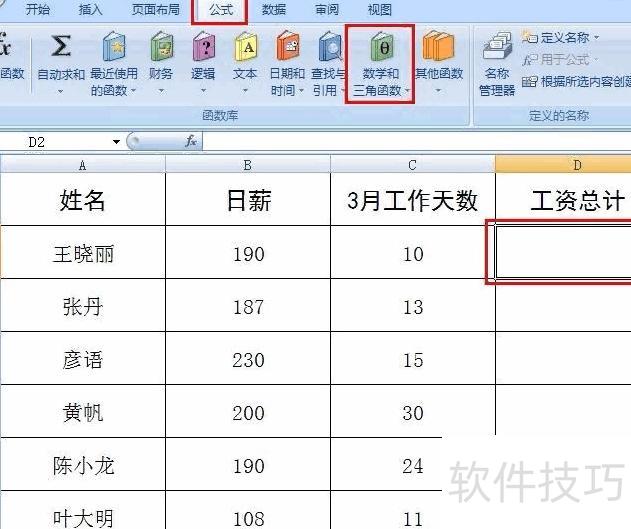Select the cell with name 张丹
Screen dimensions: 631x529
82,306
